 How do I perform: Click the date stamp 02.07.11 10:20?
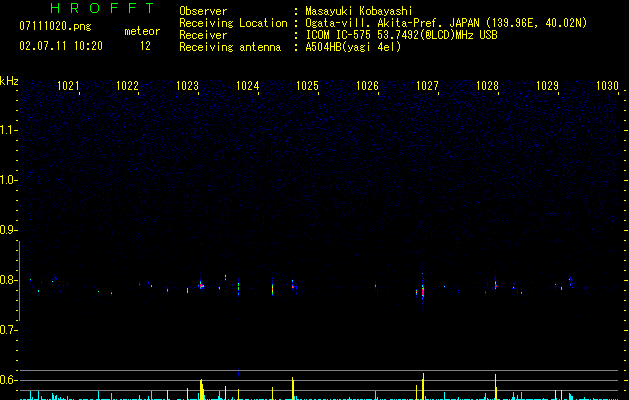click(61, 46)
